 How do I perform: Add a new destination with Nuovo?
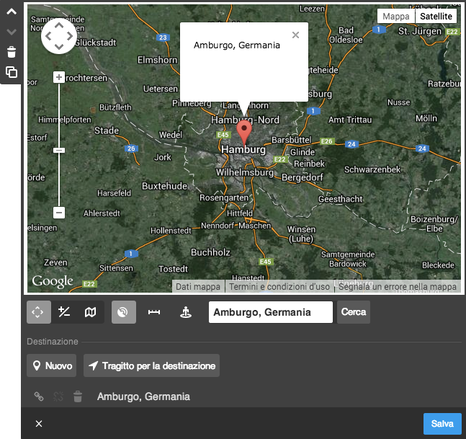52,366
